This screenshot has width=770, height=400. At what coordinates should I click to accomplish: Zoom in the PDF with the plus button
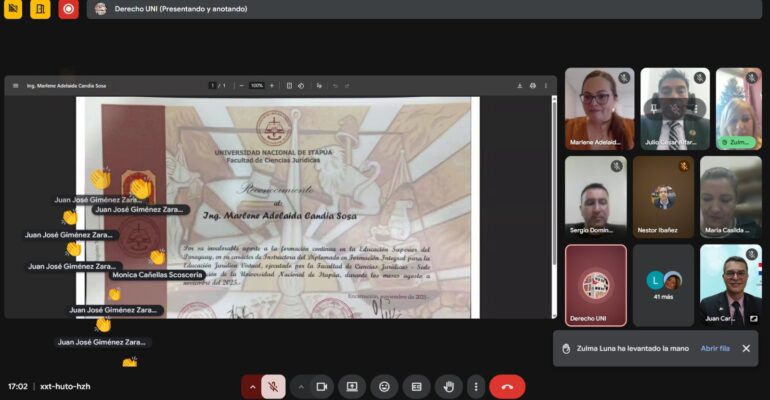coord(272,86)
